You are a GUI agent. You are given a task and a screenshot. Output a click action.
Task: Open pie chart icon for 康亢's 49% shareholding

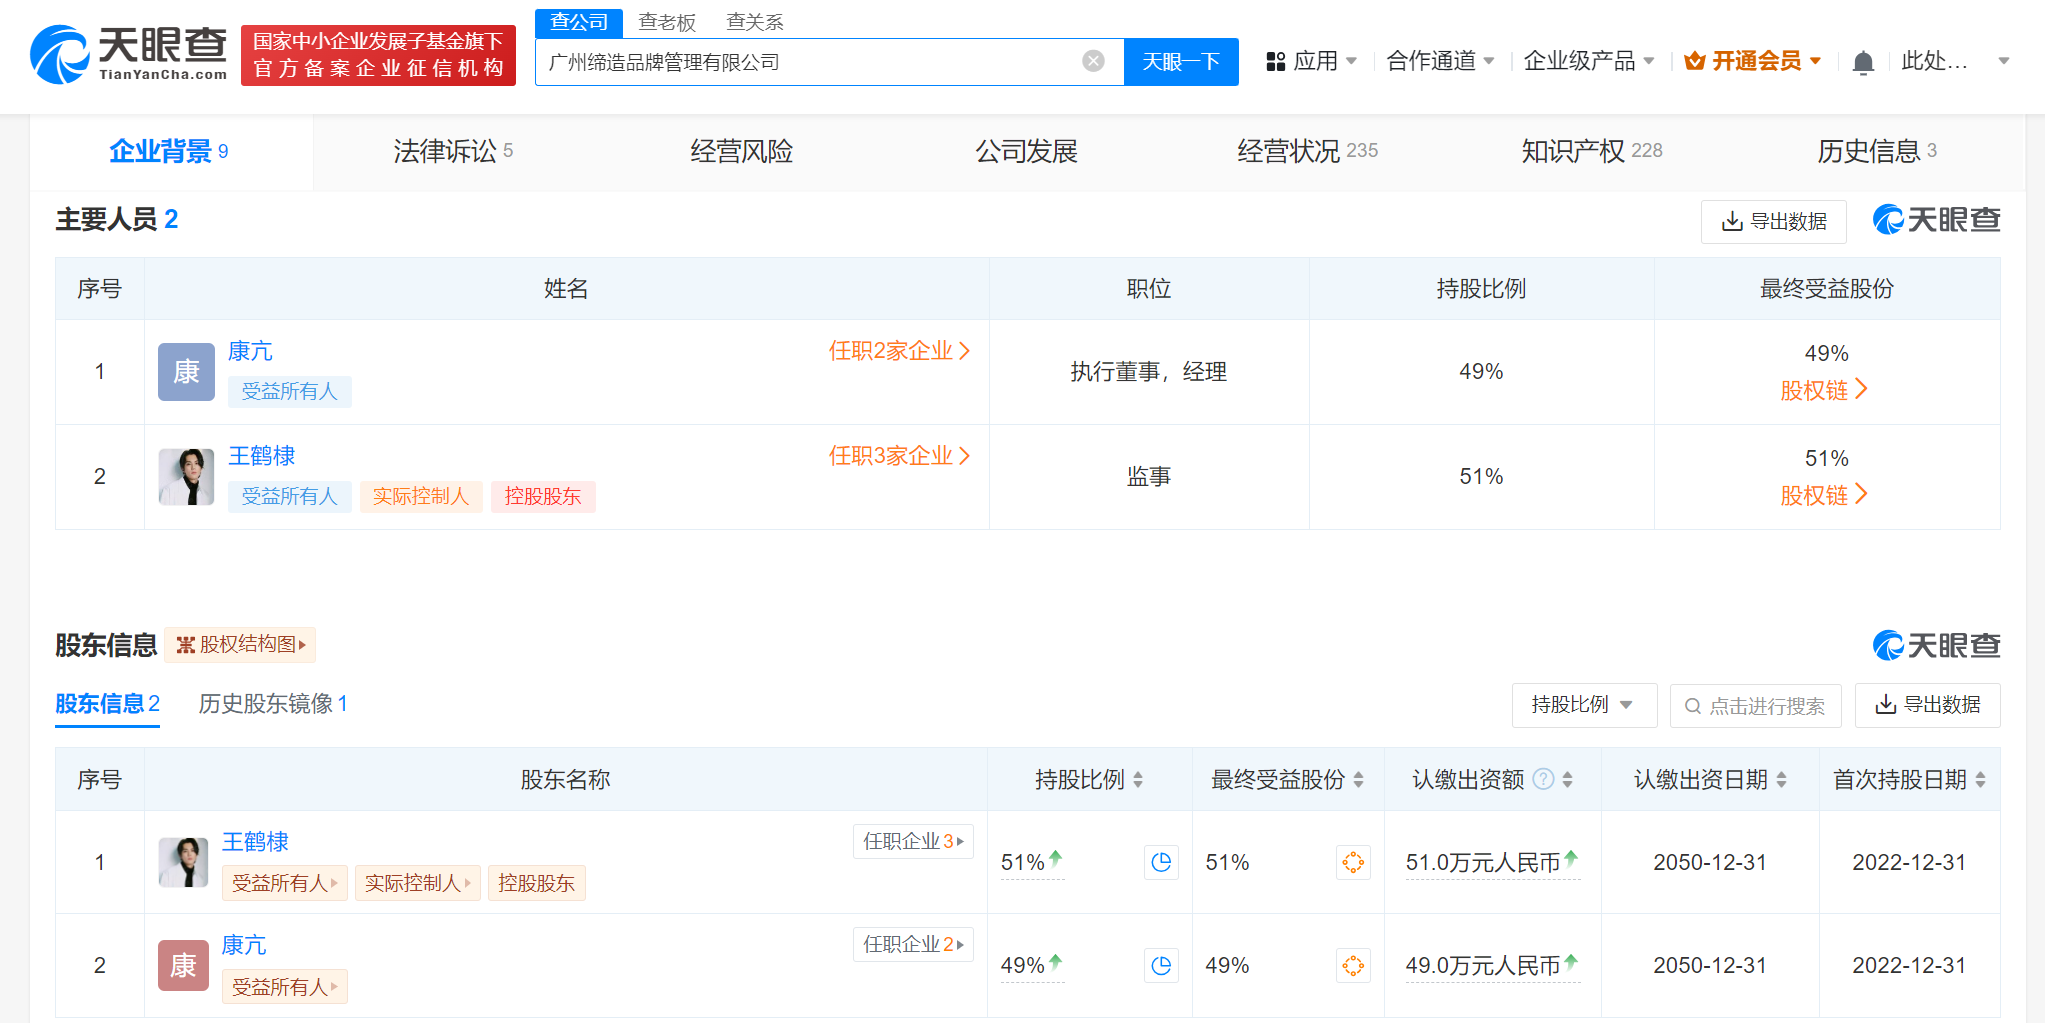[1160, 966]
